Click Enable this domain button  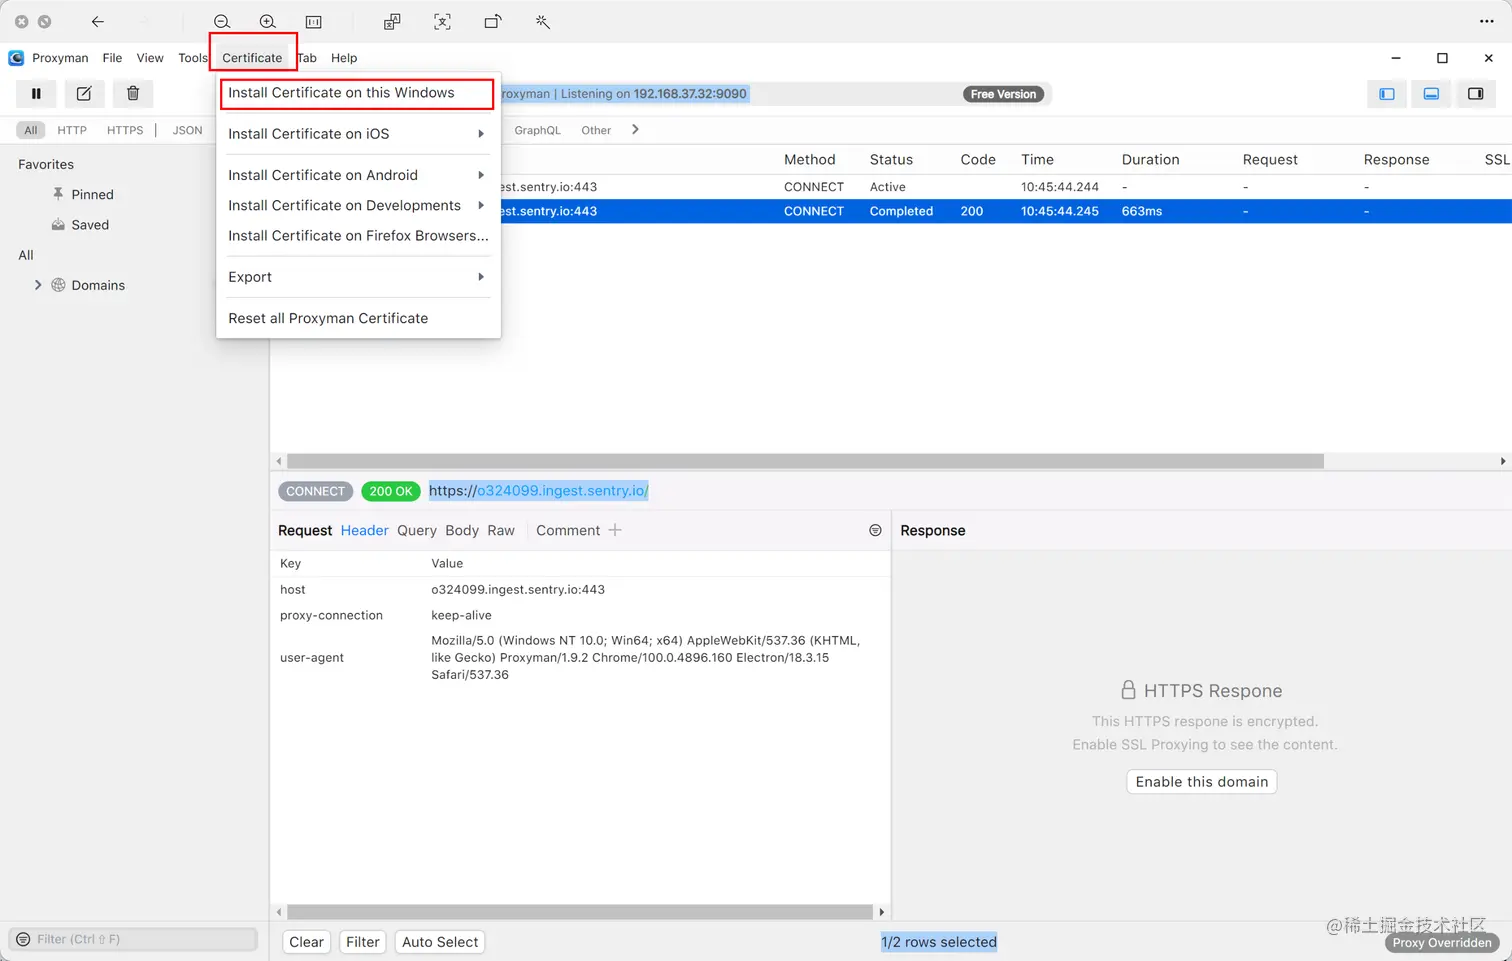tap(1201, 782)
